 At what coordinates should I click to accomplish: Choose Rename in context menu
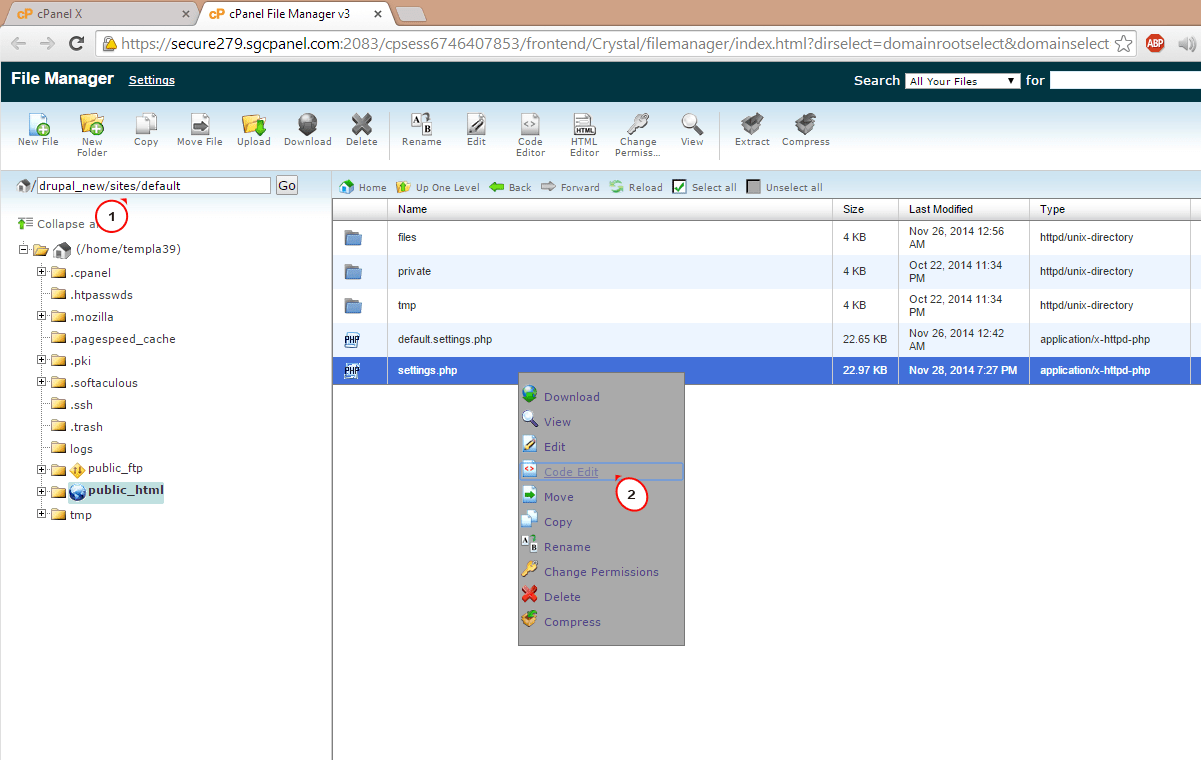click(x=567, y=547)
